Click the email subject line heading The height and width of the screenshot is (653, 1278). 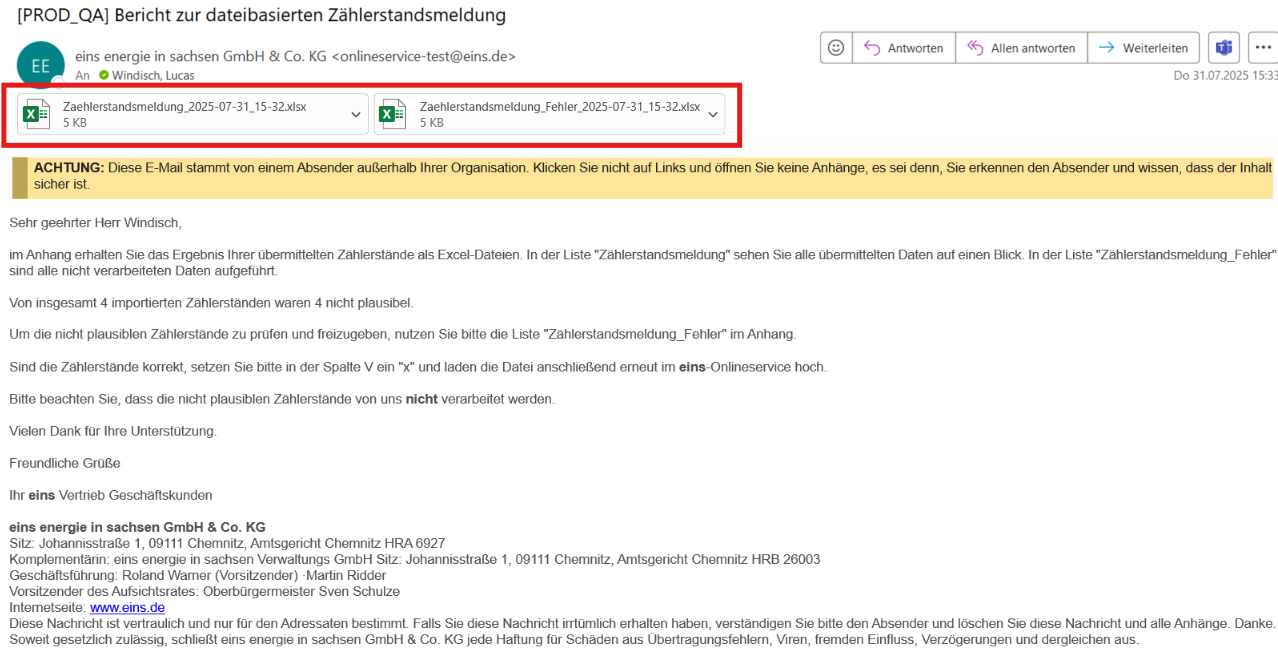tap(261, 15)
